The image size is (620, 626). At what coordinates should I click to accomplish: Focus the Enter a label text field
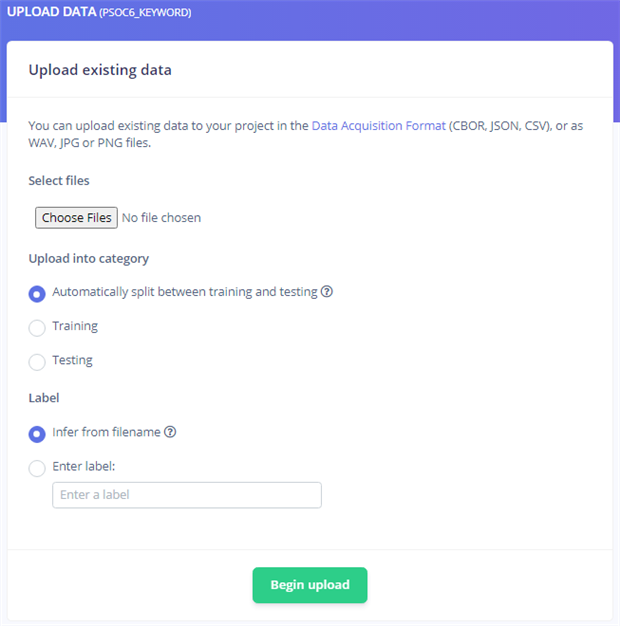[186, 495]
